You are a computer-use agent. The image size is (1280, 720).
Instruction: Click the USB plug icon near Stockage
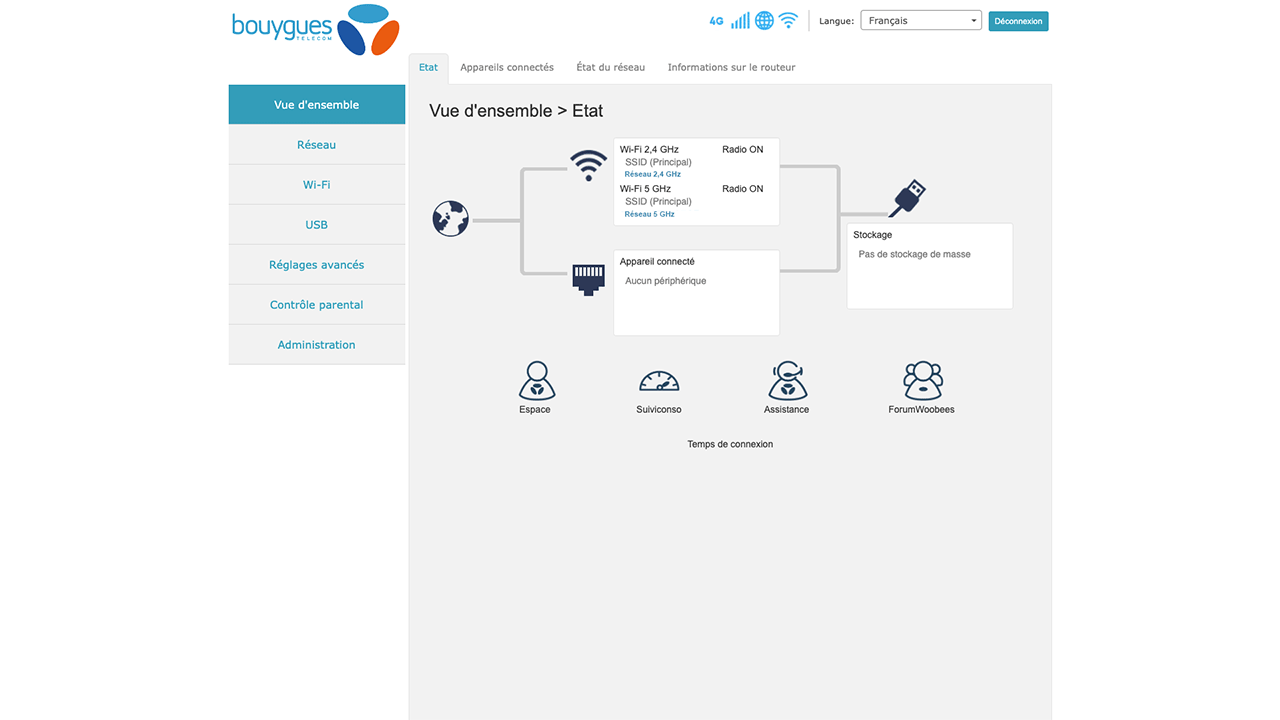tap(906, 197)
